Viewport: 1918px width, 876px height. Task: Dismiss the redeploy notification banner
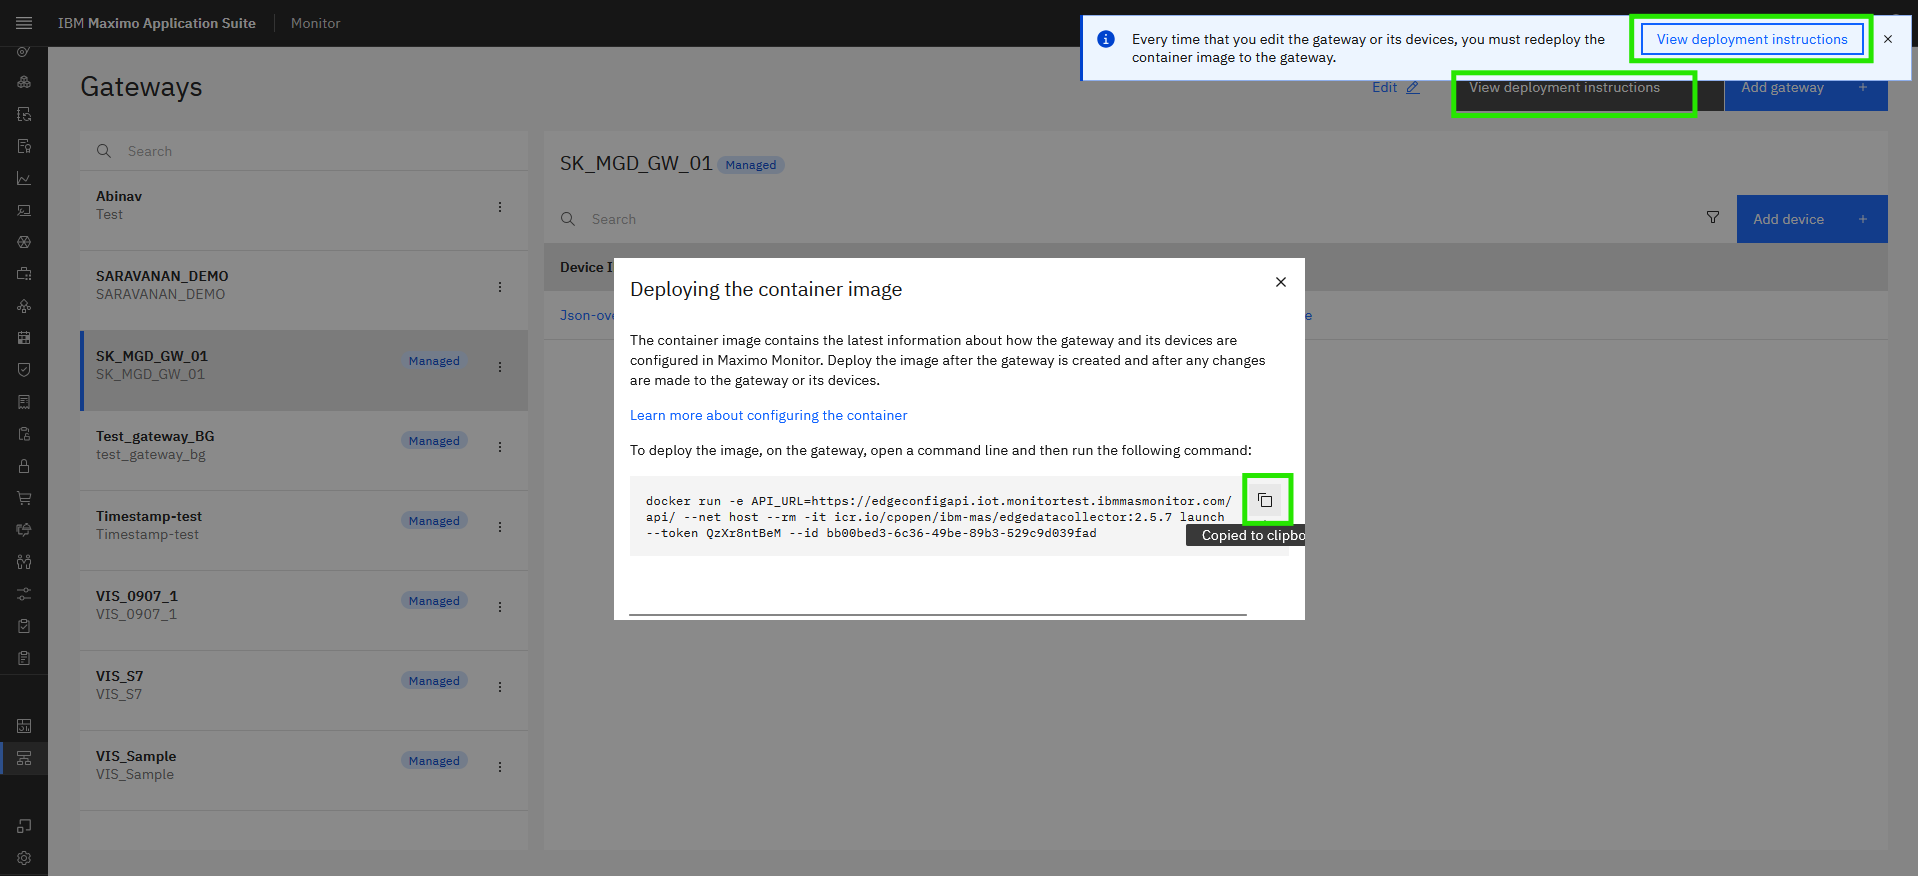point(1888,39)
